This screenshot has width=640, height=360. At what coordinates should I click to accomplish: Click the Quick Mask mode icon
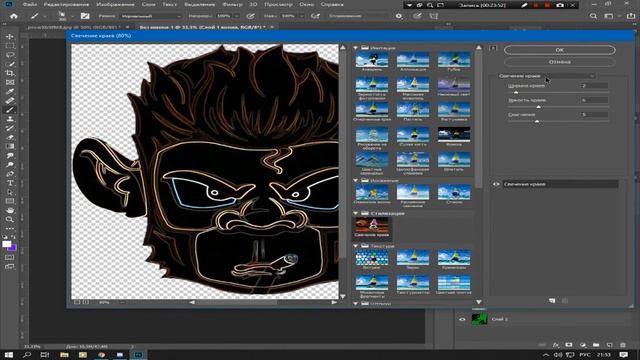click(10, 258)
